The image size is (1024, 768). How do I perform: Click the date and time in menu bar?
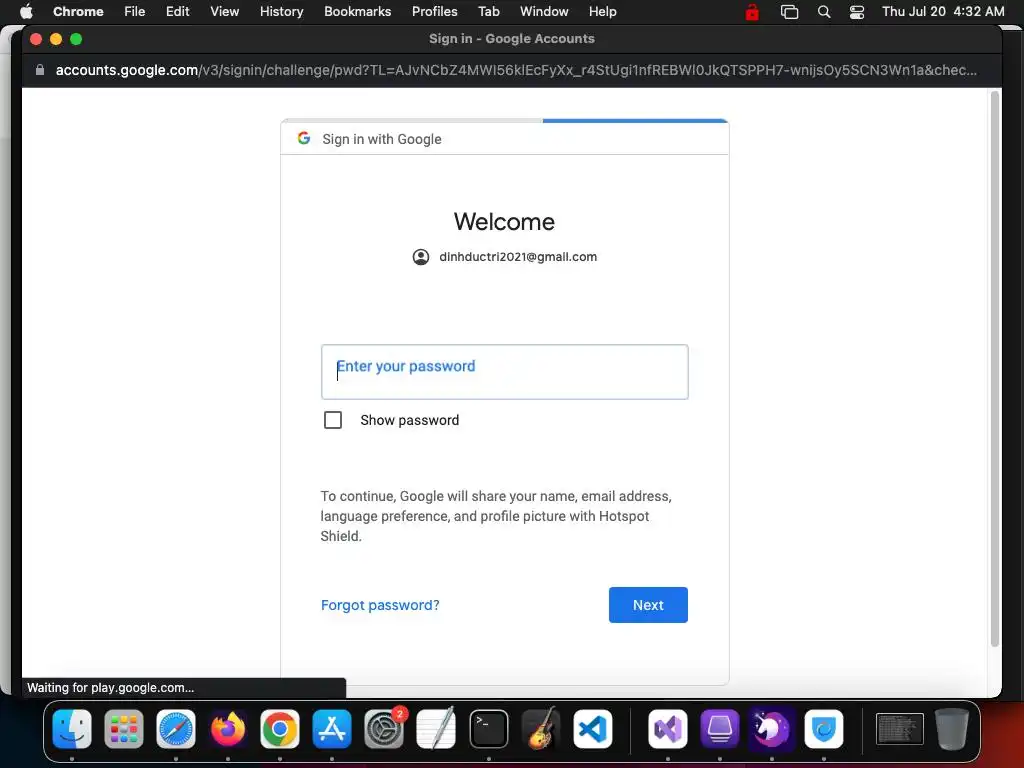pos(943,11)
